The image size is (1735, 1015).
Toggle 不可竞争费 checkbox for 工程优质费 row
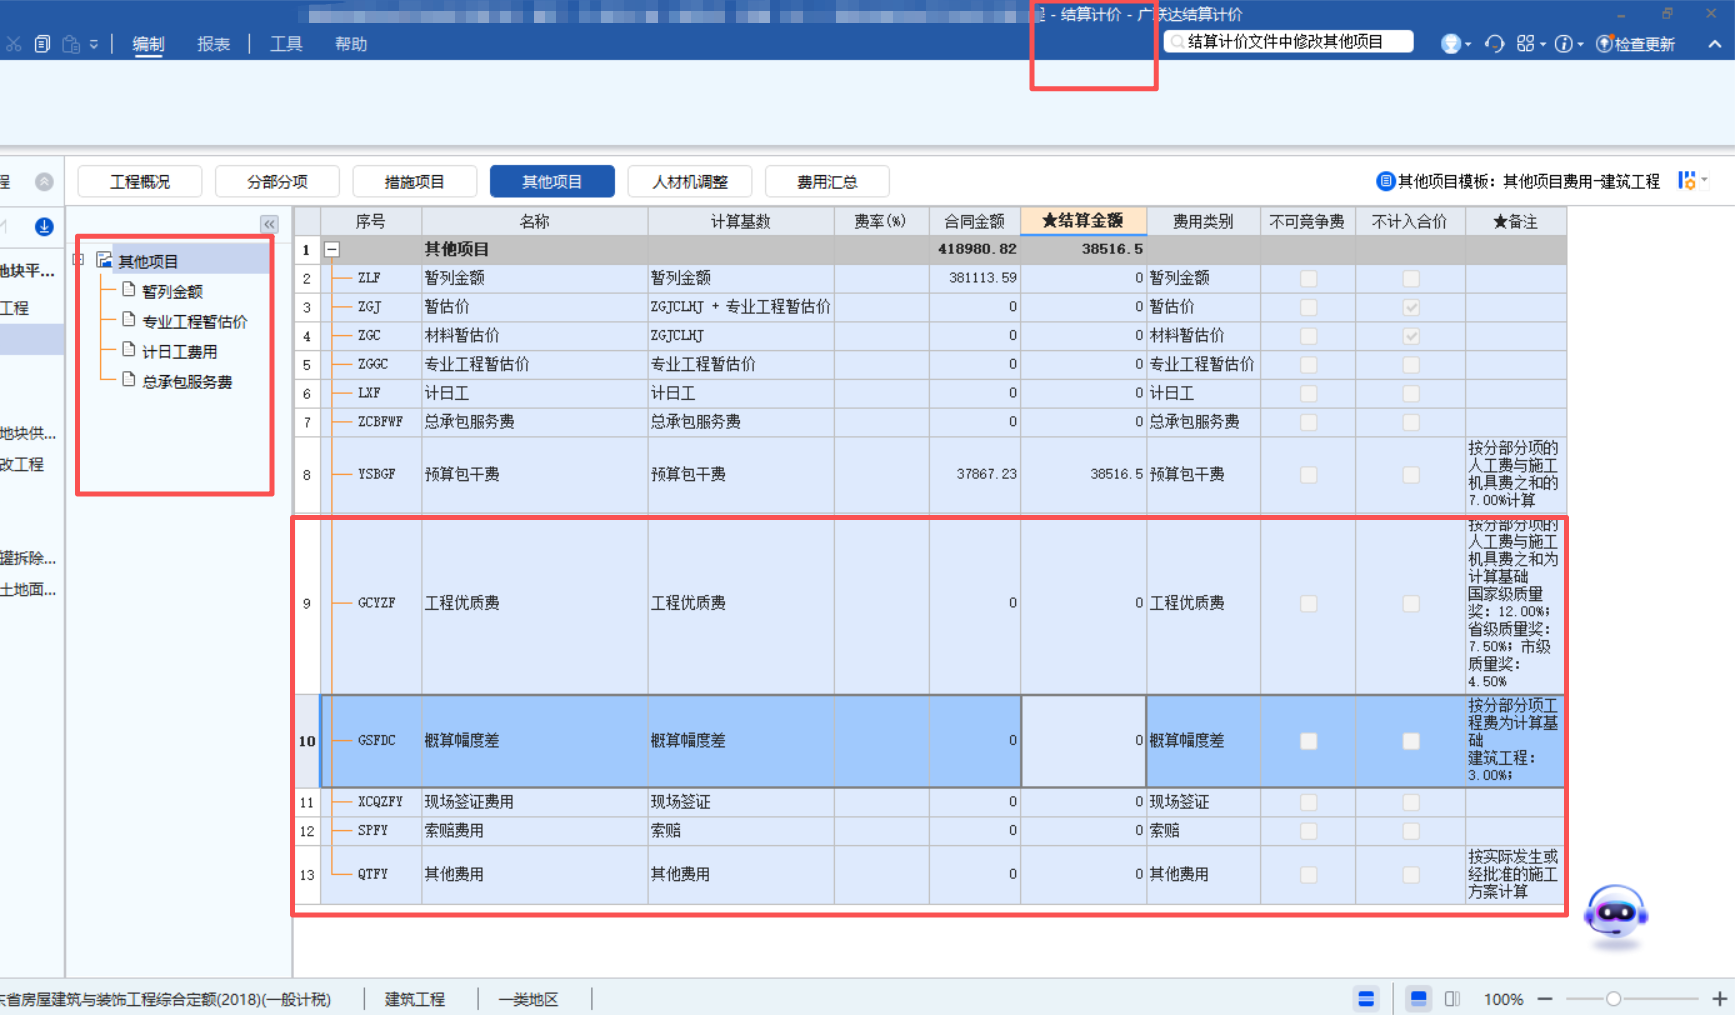[x=1307, y=603]
